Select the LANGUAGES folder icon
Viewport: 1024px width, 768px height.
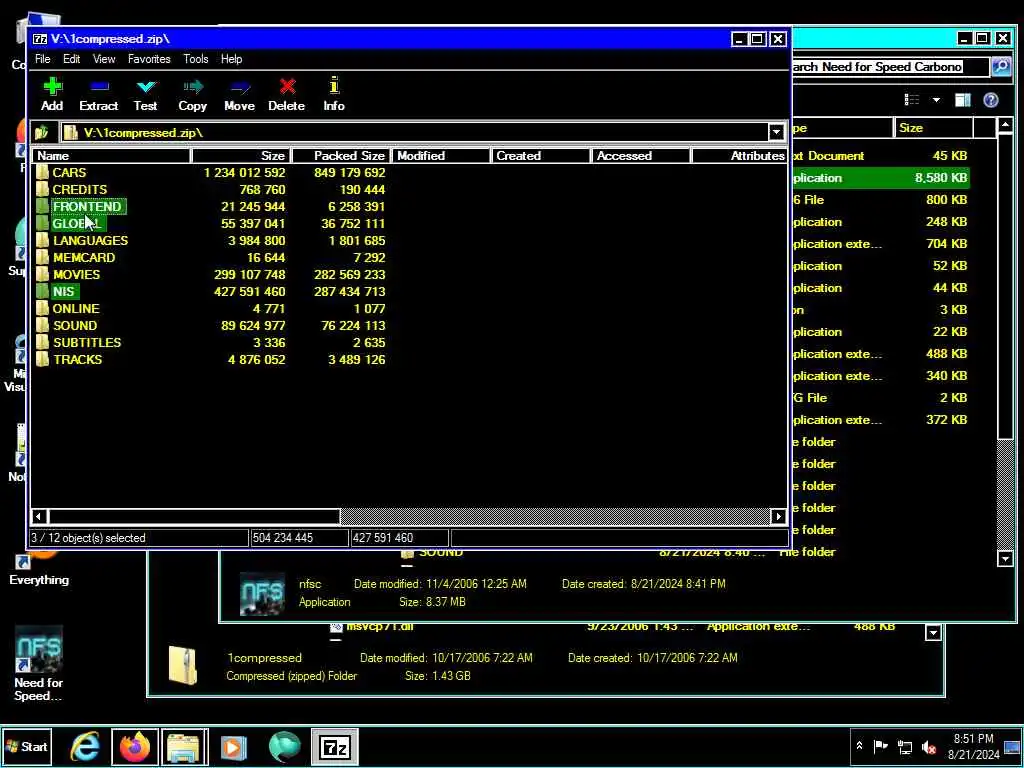tap(42, 240)
